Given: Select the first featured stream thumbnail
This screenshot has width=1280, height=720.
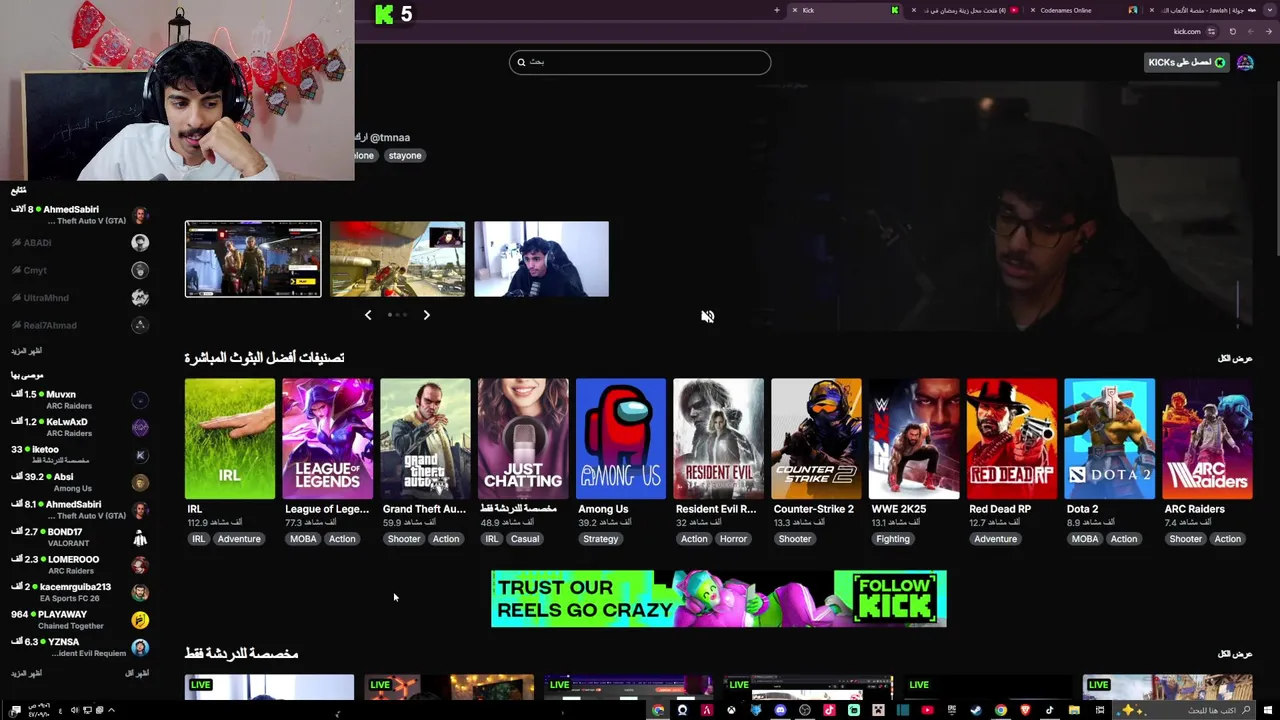Looking at the screenshot, I should pos(253,259).
